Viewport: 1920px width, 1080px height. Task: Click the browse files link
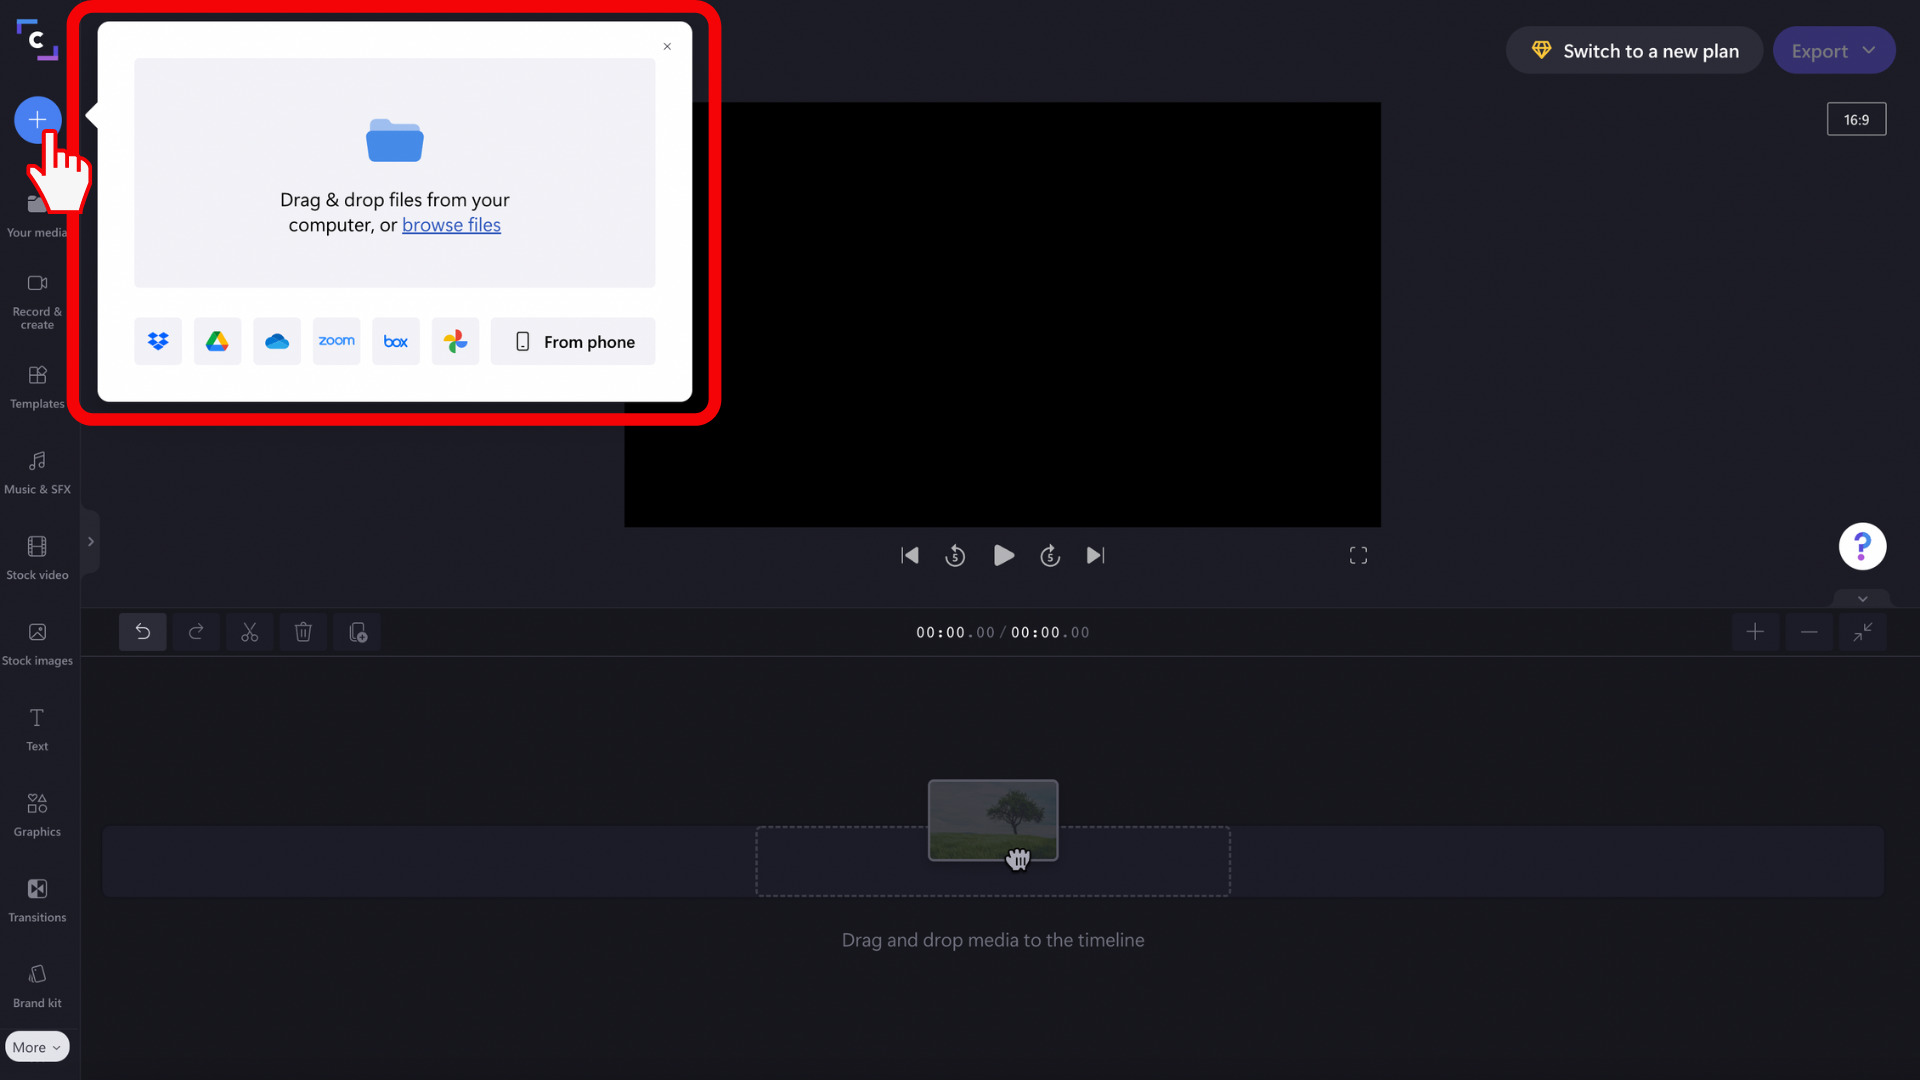coord(451,225)
